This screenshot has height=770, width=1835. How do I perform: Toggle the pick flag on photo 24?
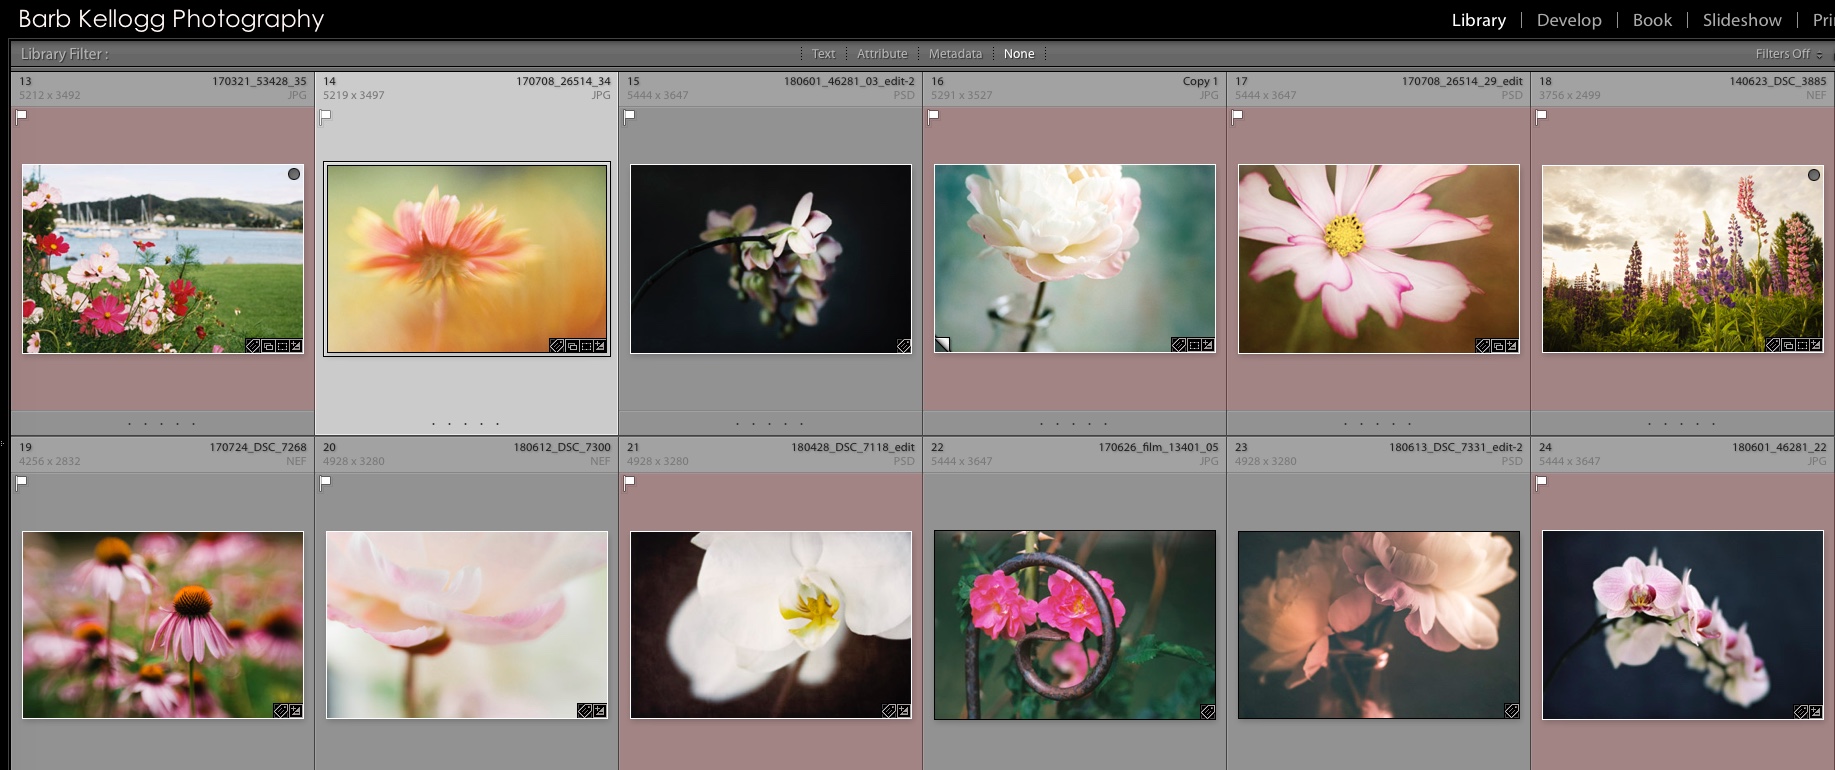click(1541, 482)
